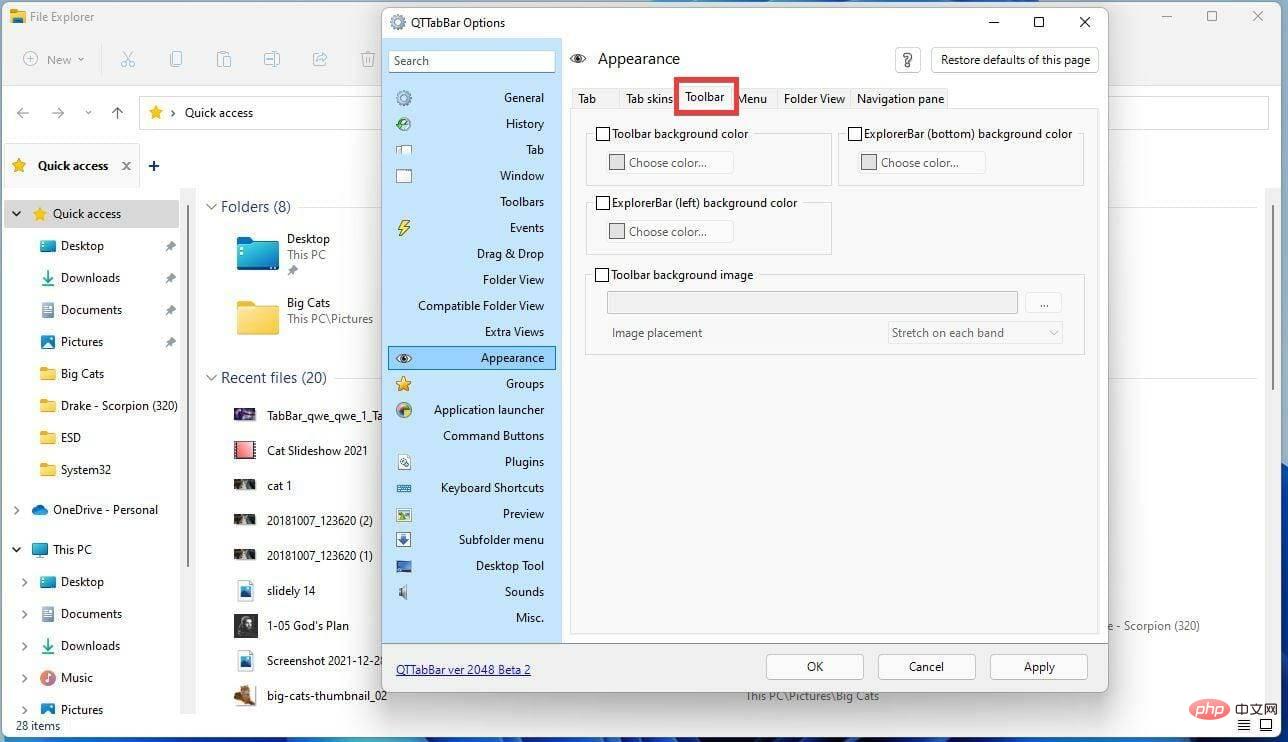Click the Cancel button
Screen dimensions: 1288x742
926,667
